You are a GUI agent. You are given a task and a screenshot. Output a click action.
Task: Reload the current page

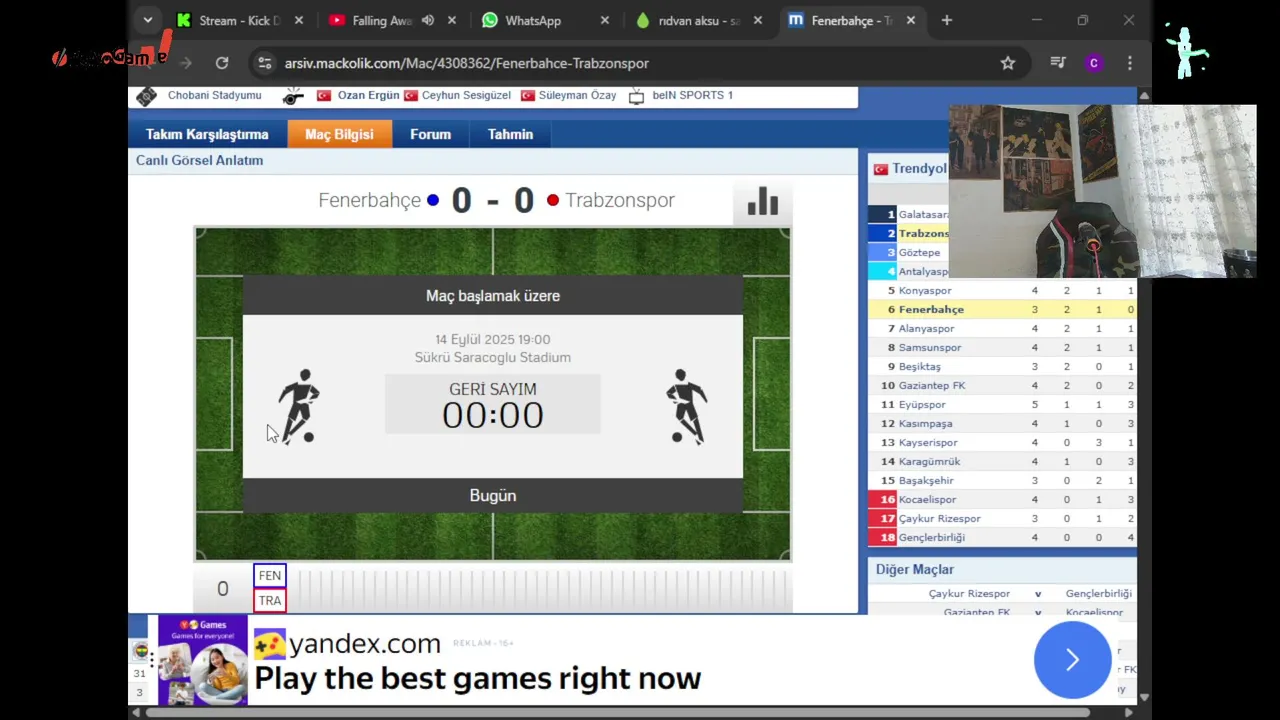click(222, 63)
